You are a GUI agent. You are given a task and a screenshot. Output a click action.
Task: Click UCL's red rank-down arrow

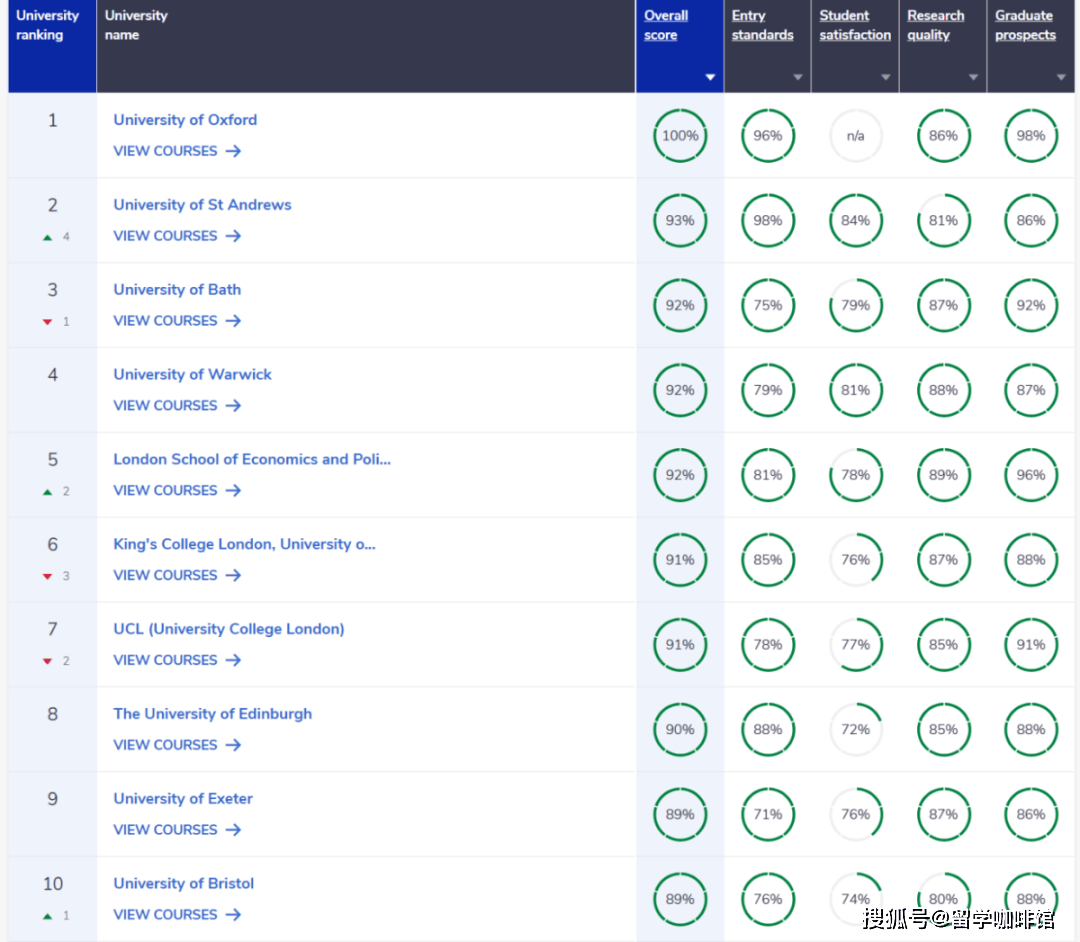pyautogui.click(x=48, y=661)
